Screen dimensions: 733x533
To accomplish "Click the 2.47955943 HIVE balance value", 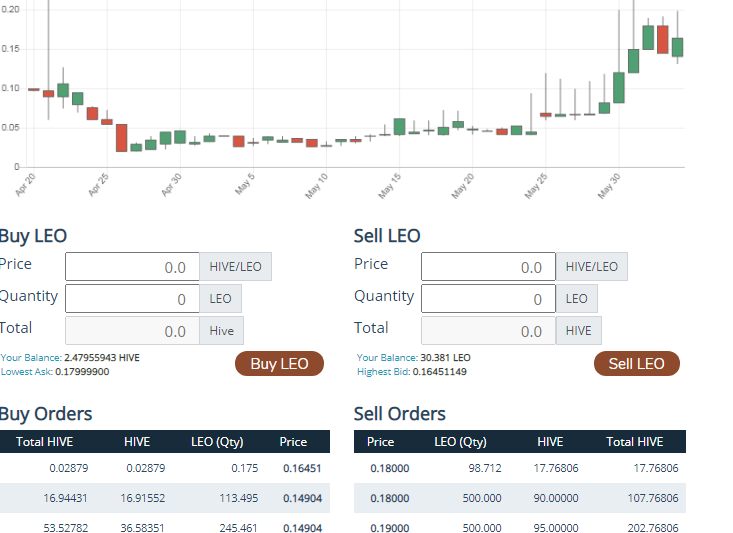I will coord(102,358).
